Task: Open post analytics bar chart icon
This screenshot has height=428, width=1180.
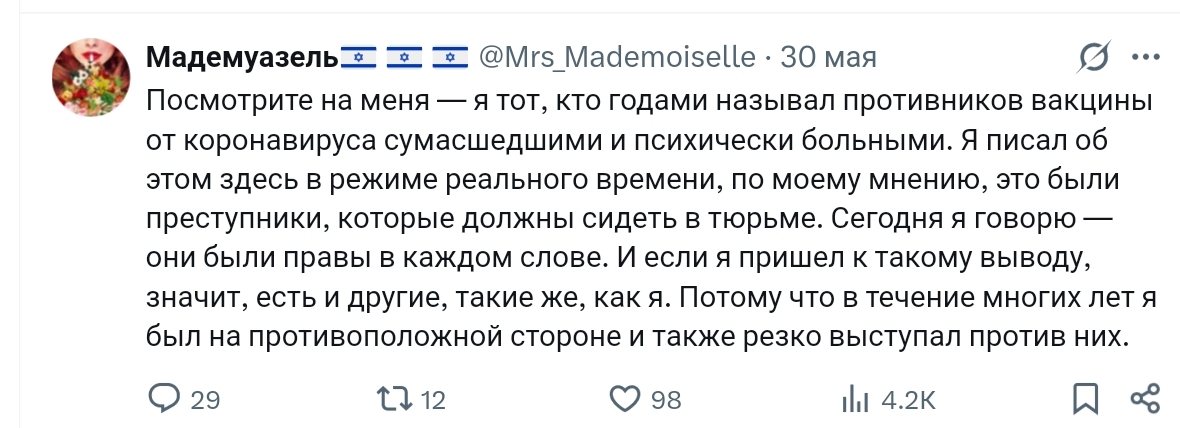Action: pos(855,400)
